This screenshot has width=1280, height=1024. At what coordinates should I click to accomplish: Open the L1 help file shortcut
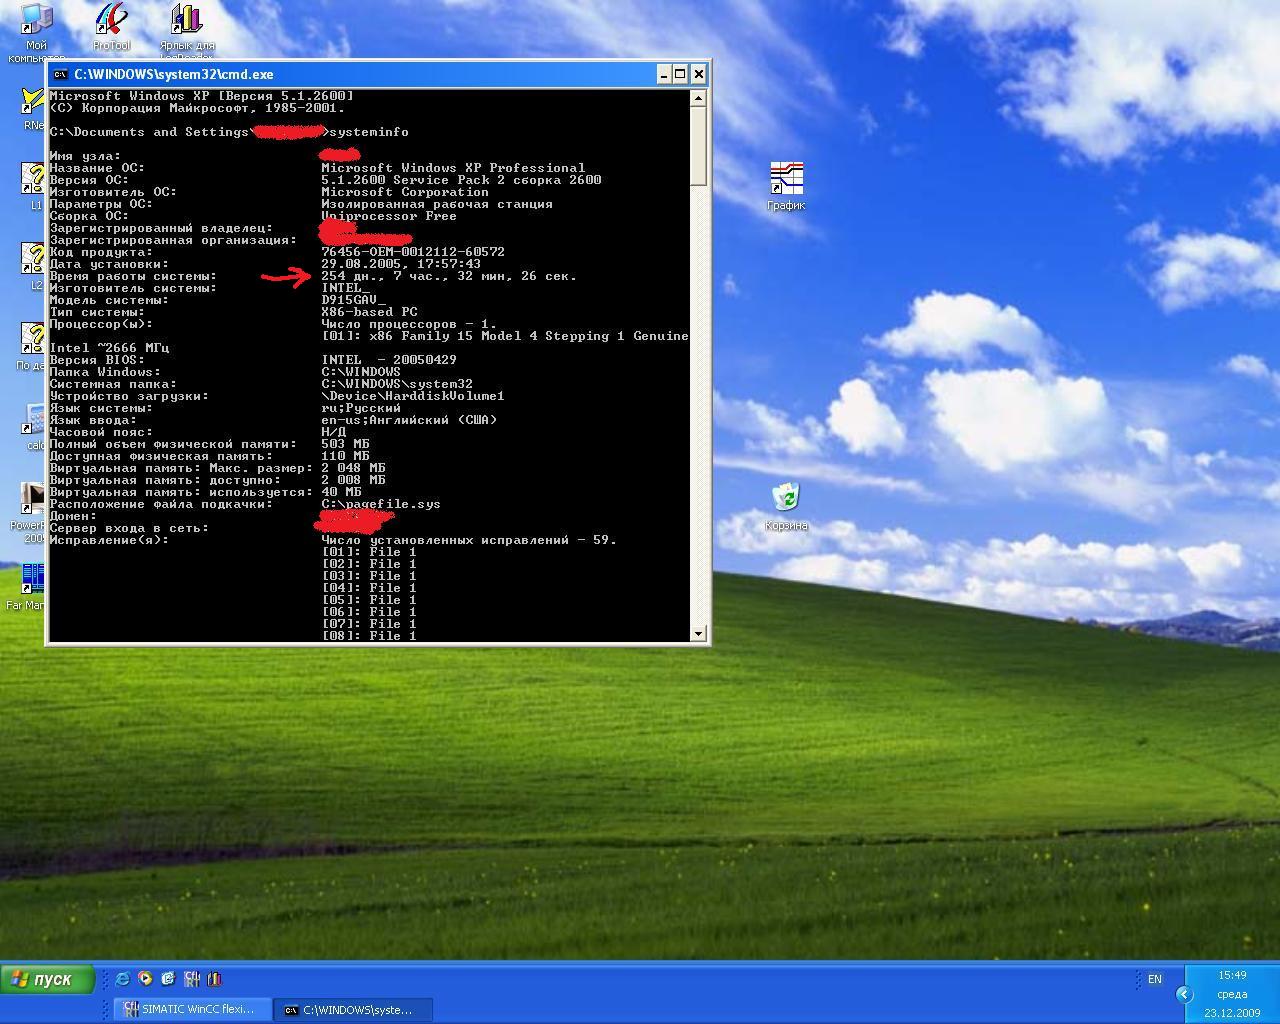tap(33, 178)
